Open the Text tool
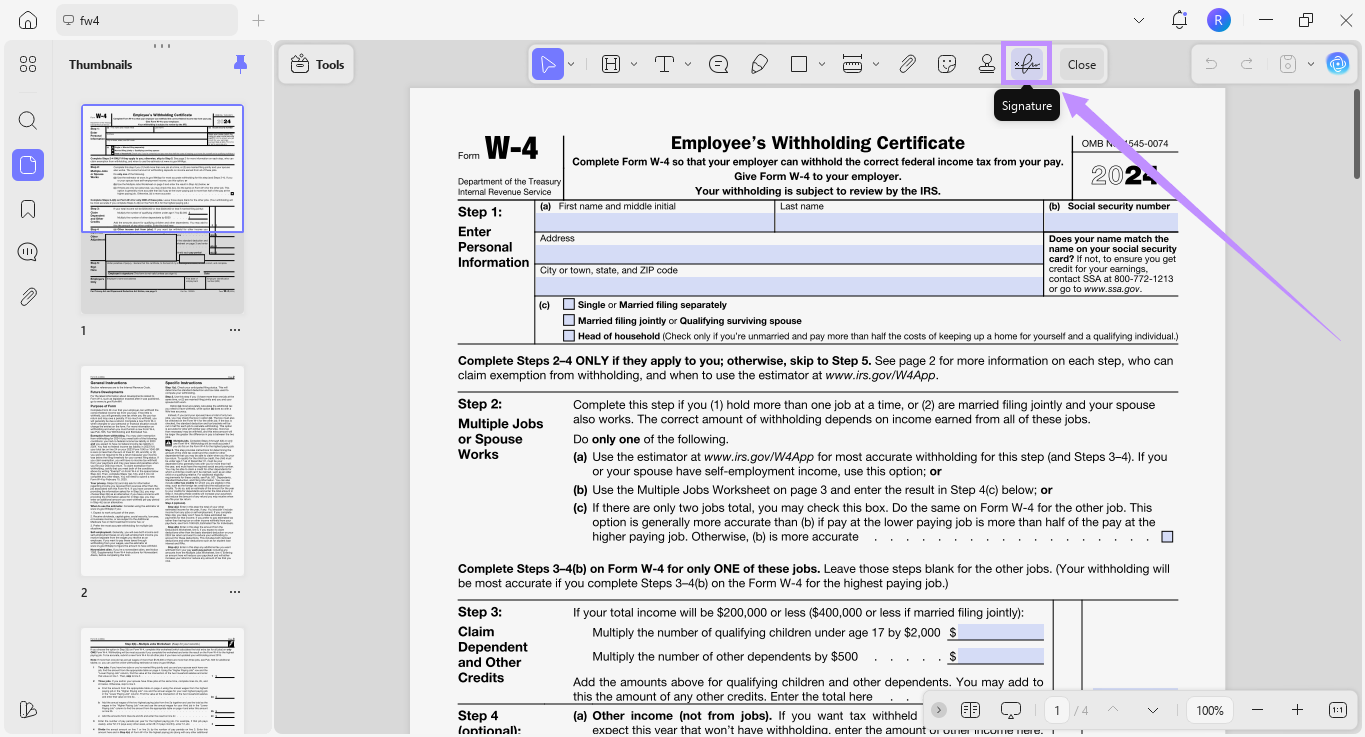The image size is (1365, 737). coord(663,63)
